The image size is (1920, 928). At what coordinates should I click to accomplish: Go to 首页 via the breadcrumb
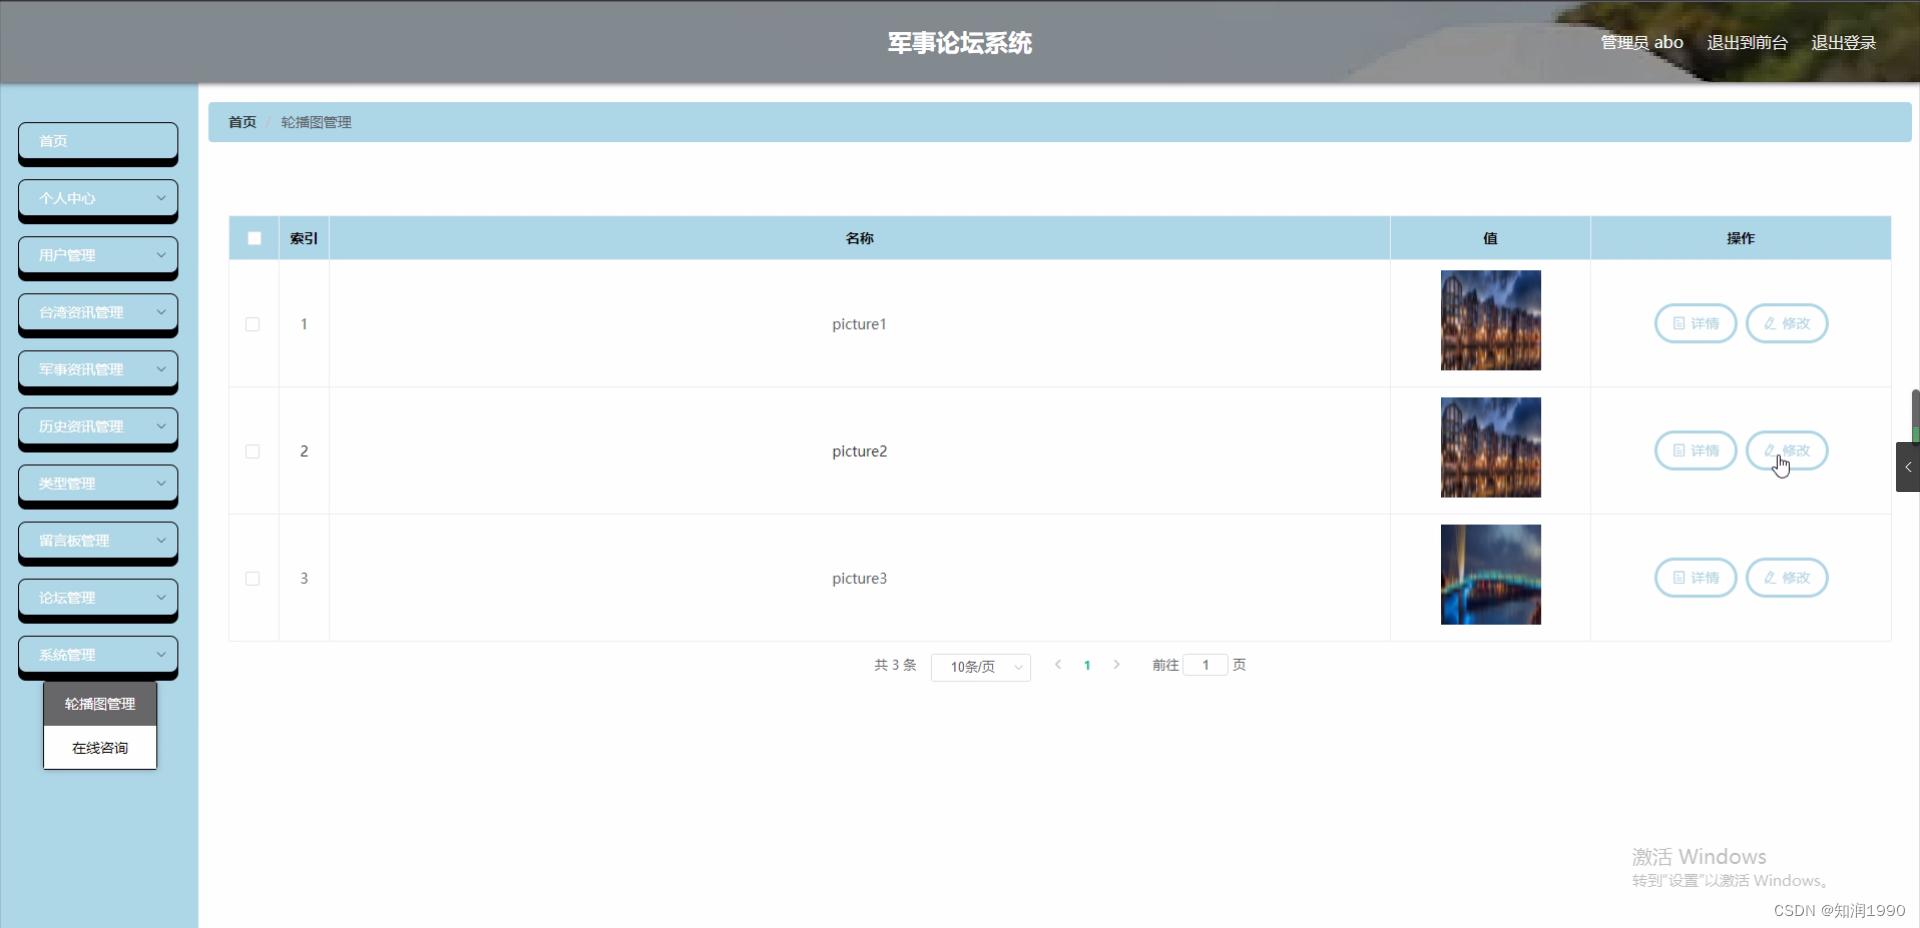tap(240, 121)
